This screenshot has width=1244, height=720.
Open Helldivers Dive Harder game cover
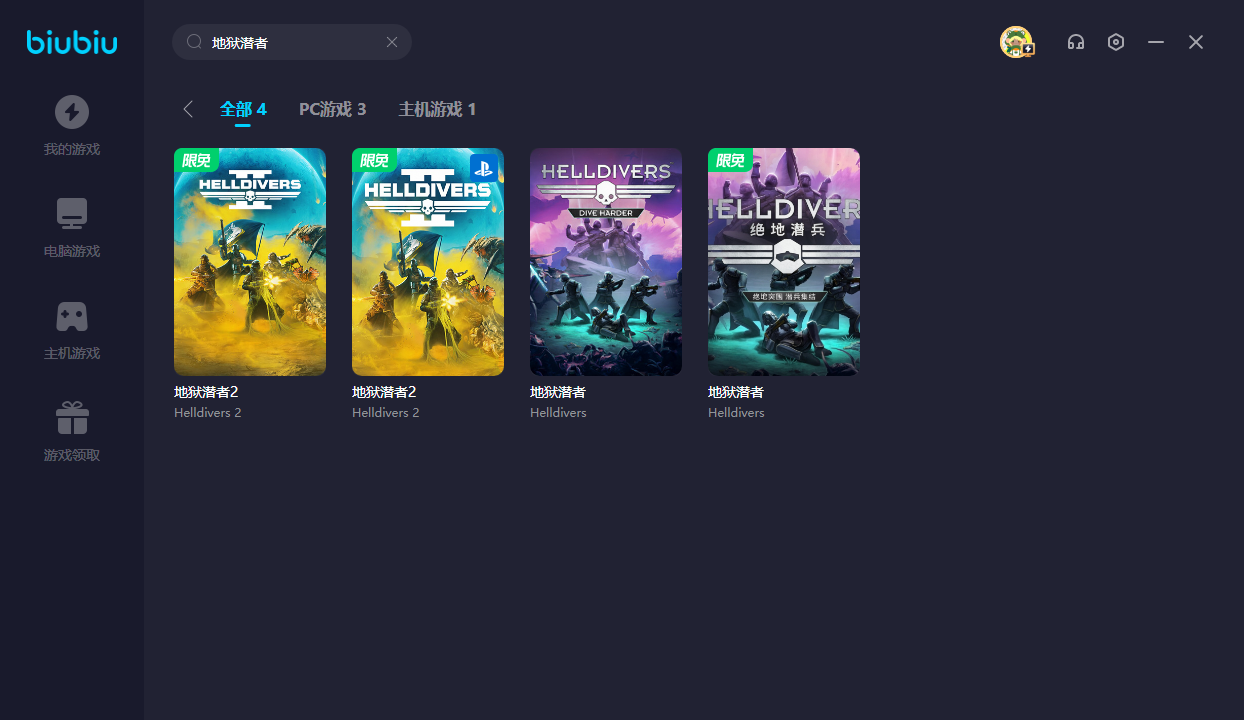coord(606,262)
